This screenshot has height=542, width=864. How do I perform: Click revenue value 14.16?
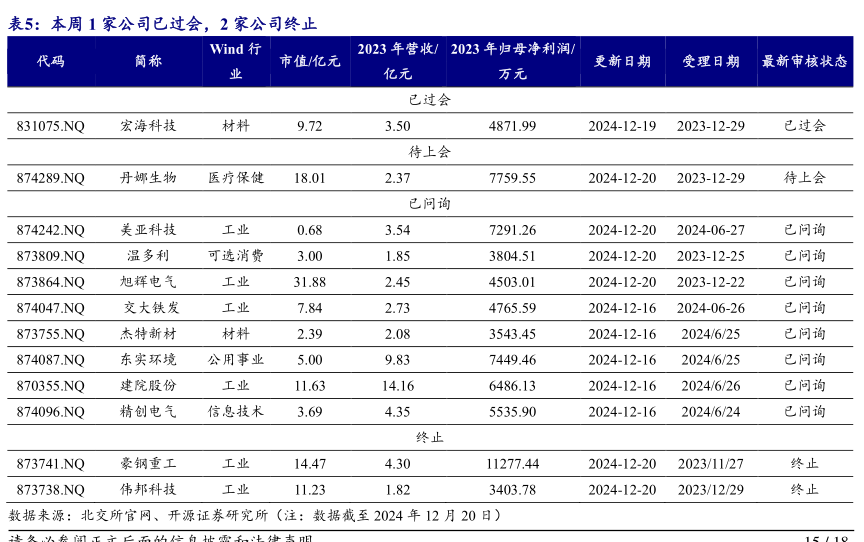(398, 386)
